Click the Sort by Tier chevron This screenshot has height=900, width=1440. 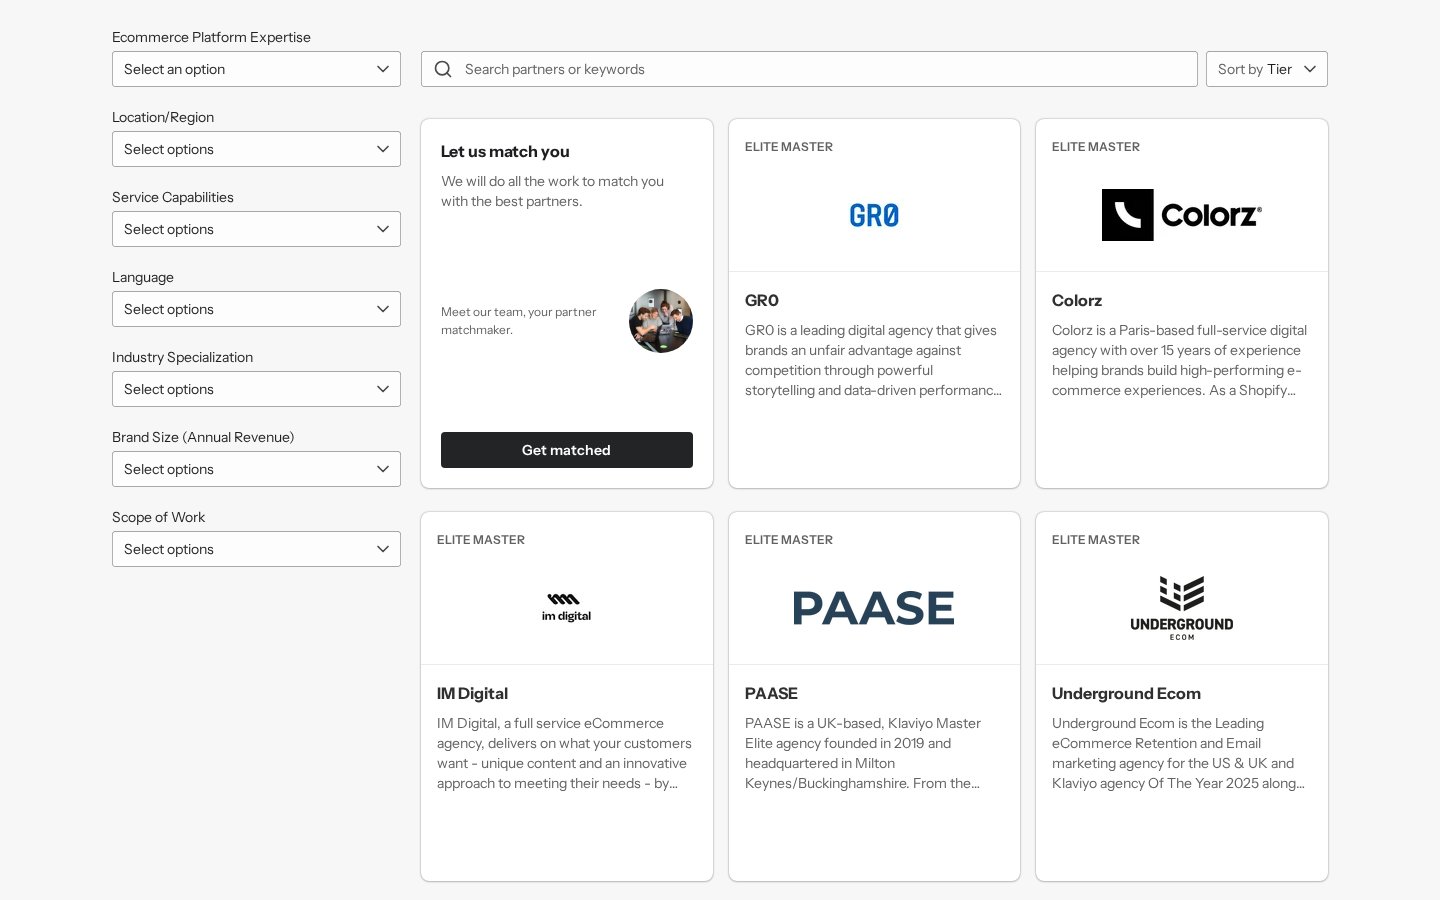pos(1310,69)
